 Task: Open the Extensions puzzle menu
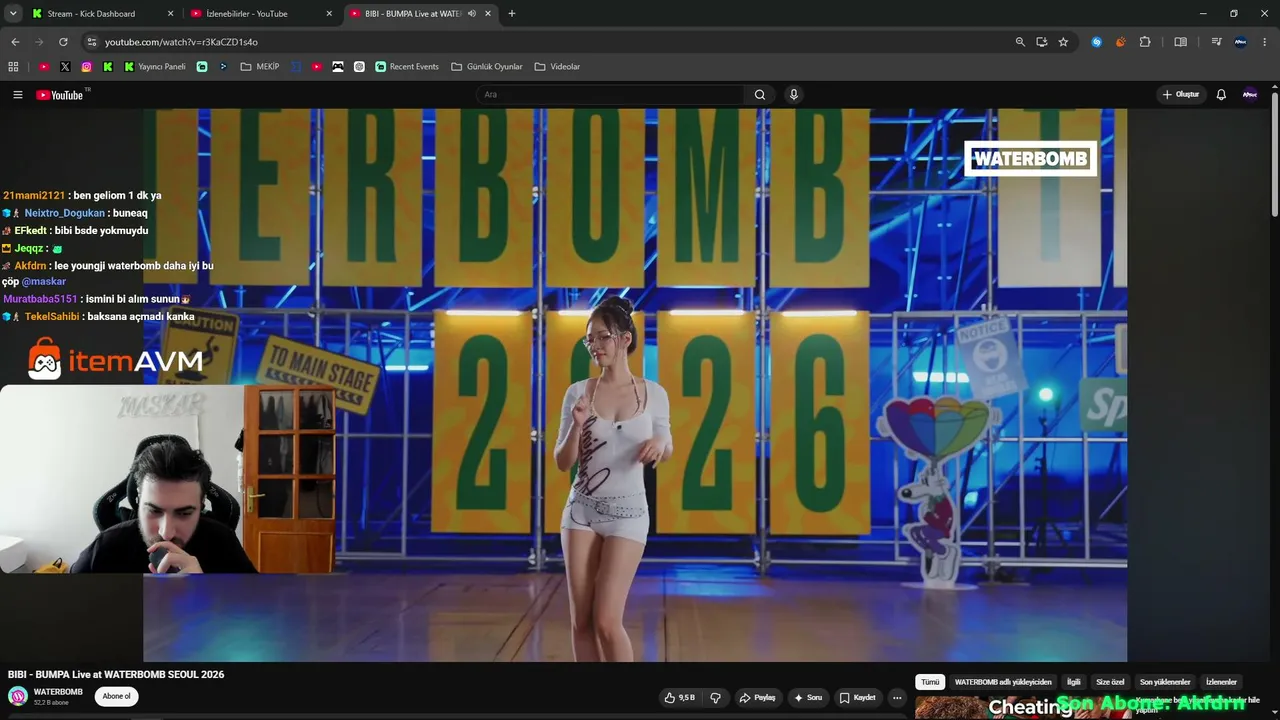pyautogui.click(x=1145, y=42)
